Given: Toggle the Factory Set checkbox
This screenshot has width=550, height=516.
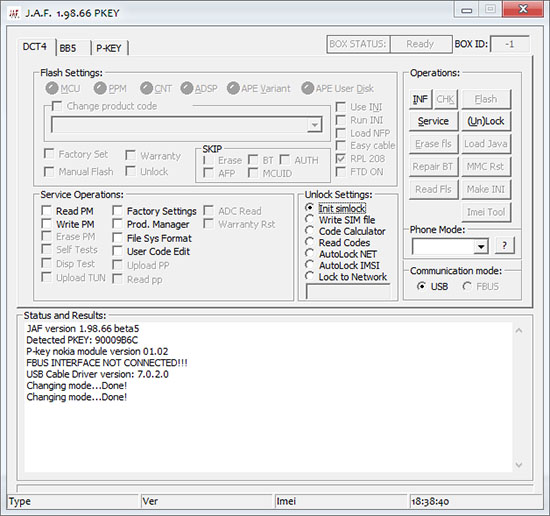Looking at the screenshot, I should pyautogui.click(x=49, y=154).
